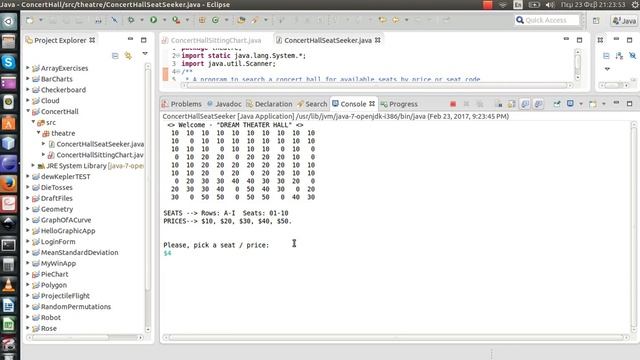Open the Problems tab
The width and height of the screenshot is (640, 360).
click(182, 104)
